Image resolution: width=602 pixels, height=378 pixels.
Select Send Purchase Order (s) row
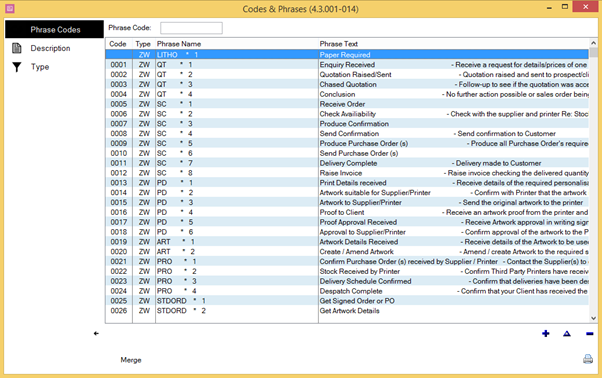[x=347, y=153]
